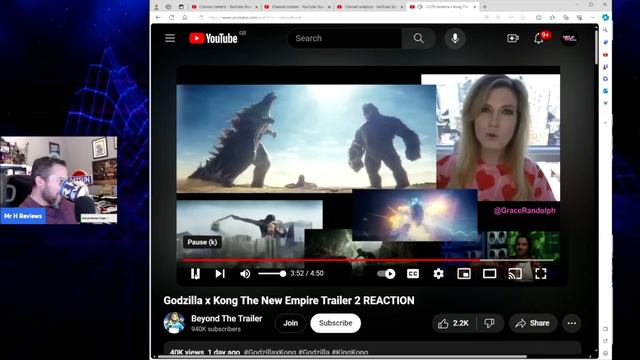640x360 pixels.
Task: Focus the YouTube Search field
Action: point(345,38)
